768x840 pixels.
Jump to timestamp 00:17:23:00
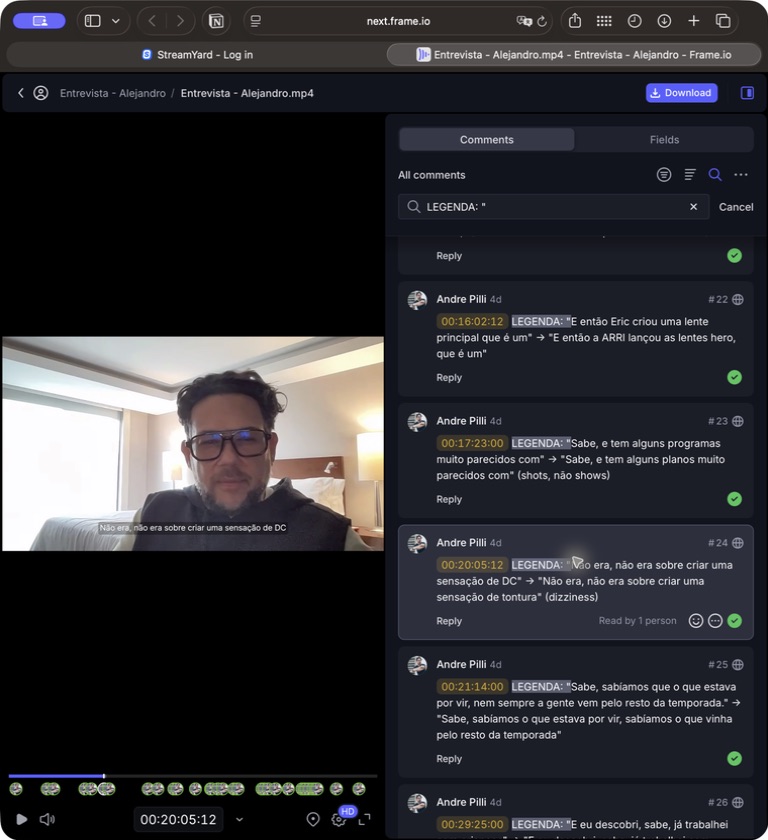click(x=472, y=443)
